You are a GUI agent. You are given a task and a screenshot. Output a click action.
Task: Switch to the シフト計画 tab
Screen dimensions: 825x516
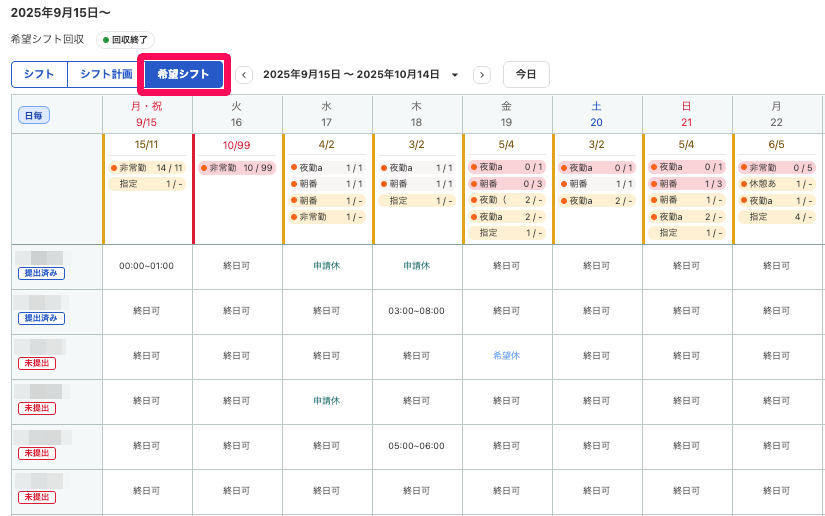106,75
